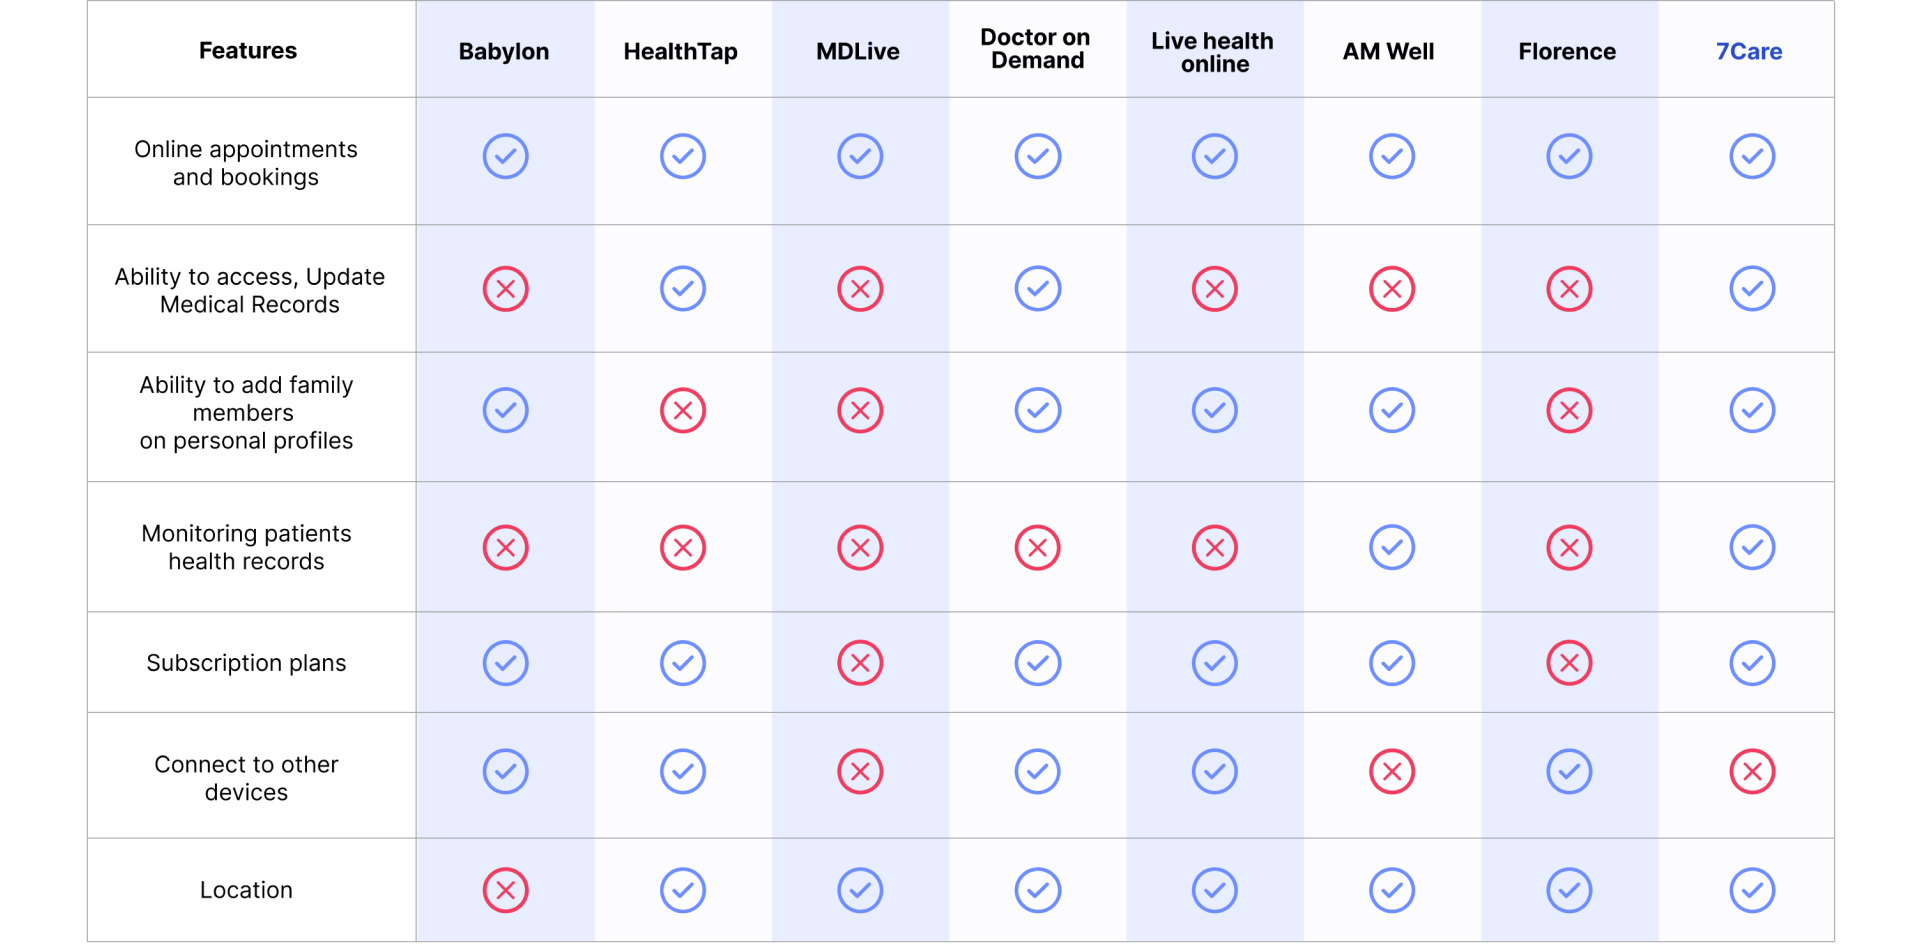Select the 7Care column header
This screenshot has height=947, width=1920.
point(1749,51)
